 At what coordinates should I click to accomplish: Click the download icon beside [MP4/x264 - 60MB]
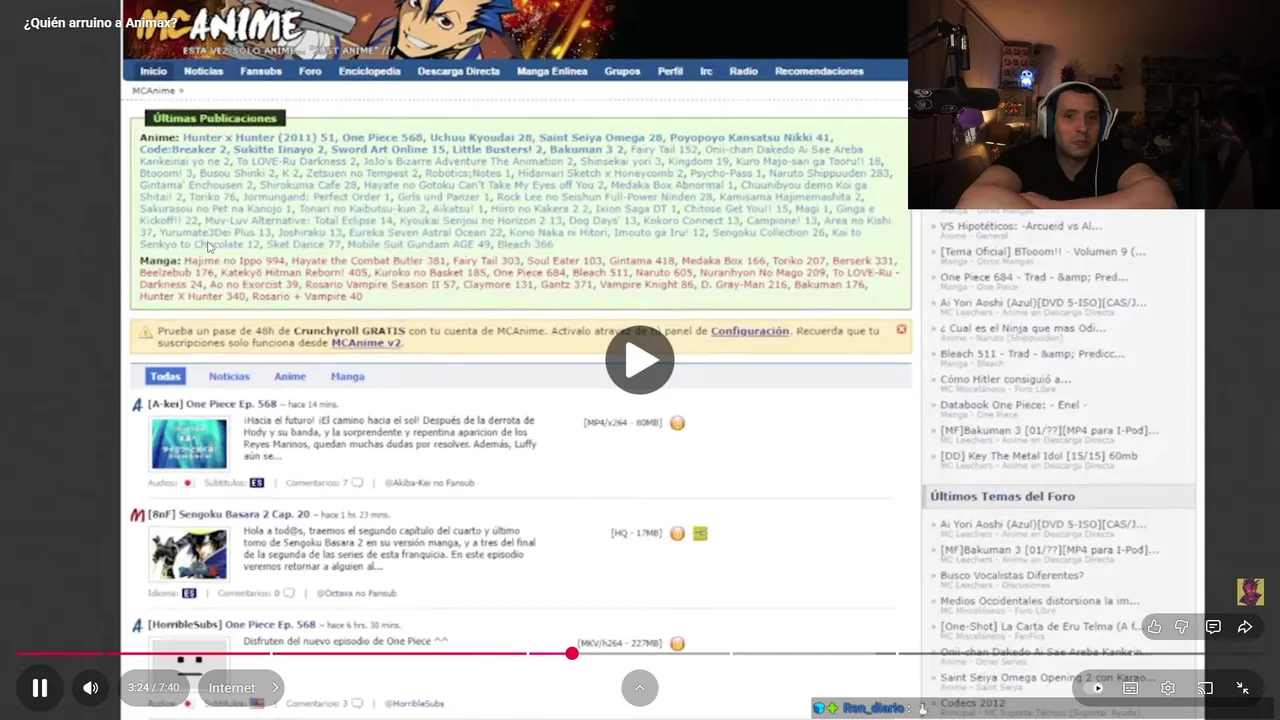coord(677,423)
